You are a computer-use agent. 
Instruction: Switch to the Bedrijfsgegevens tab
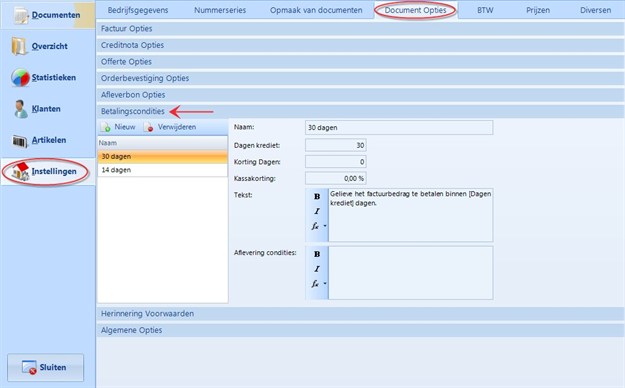(138, 10)
